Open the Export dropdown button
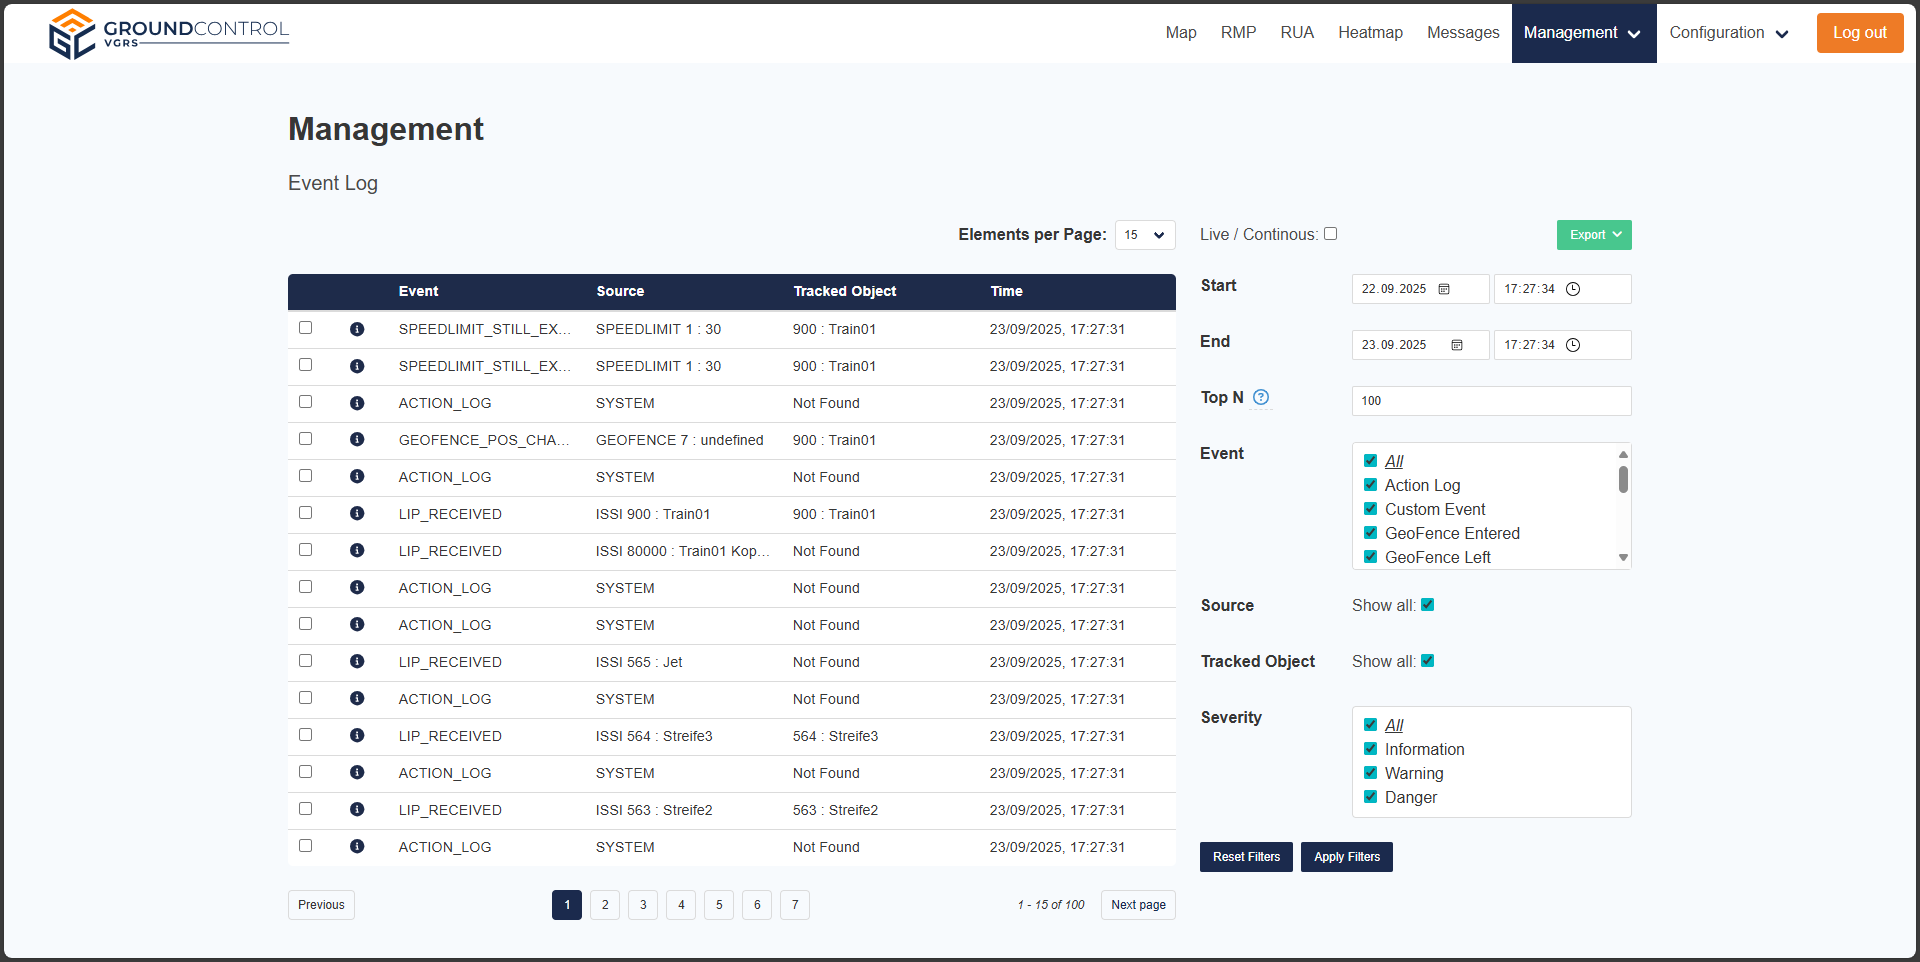The image size is (1920, 962). 1594,235
